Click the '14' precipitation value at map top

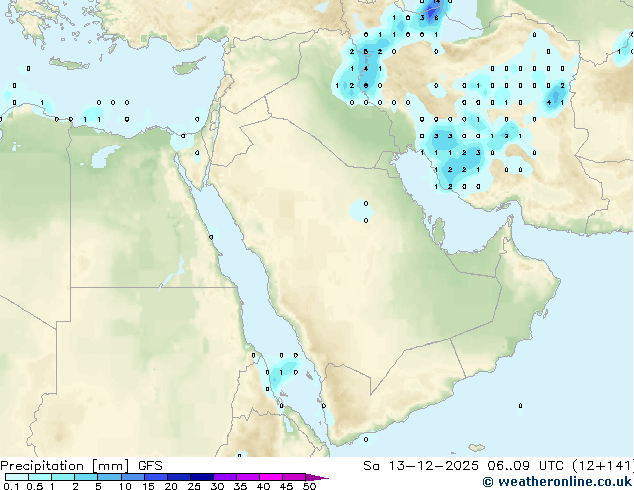coord(436,2)
